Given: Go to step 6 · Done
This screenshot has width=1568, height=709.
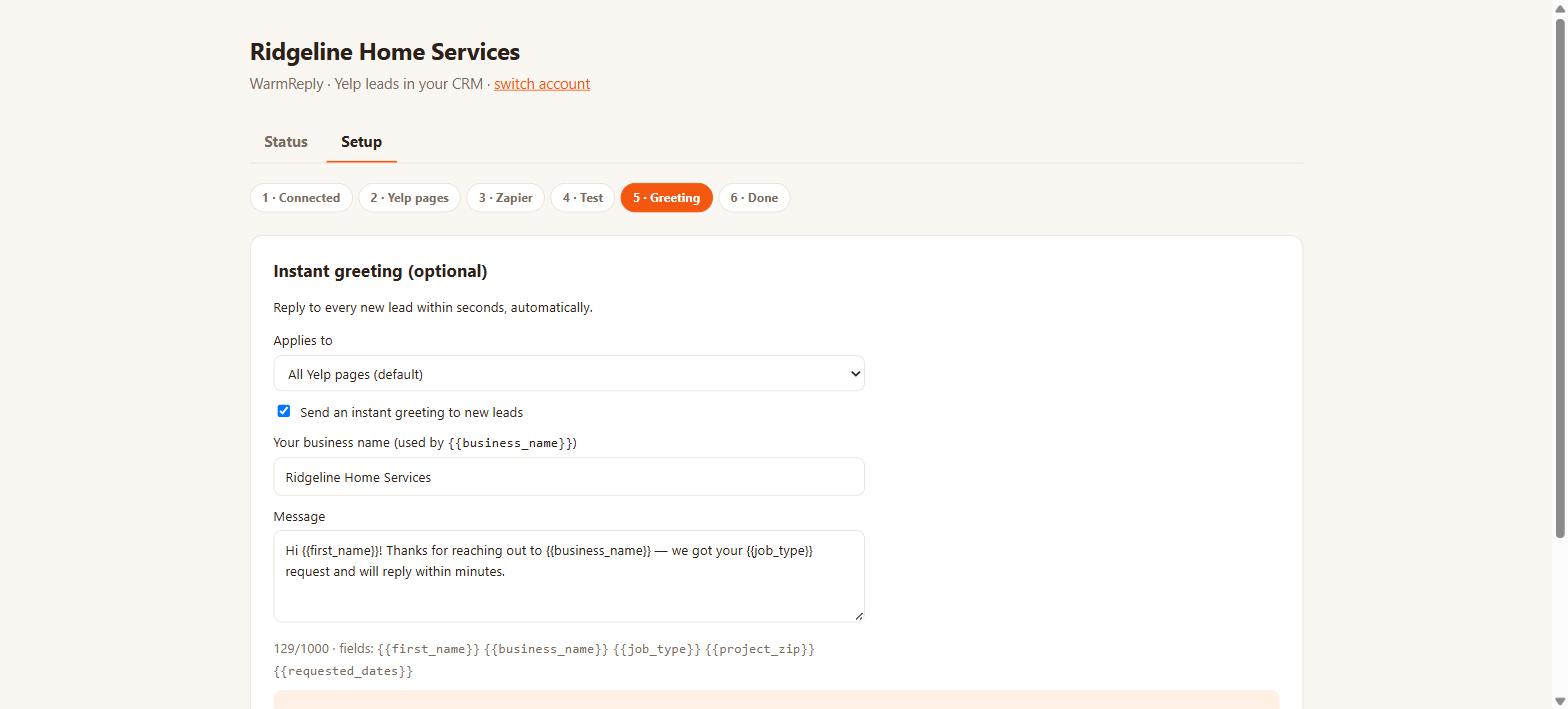Looking at the screenshot, I should click(x=754, y=198).
